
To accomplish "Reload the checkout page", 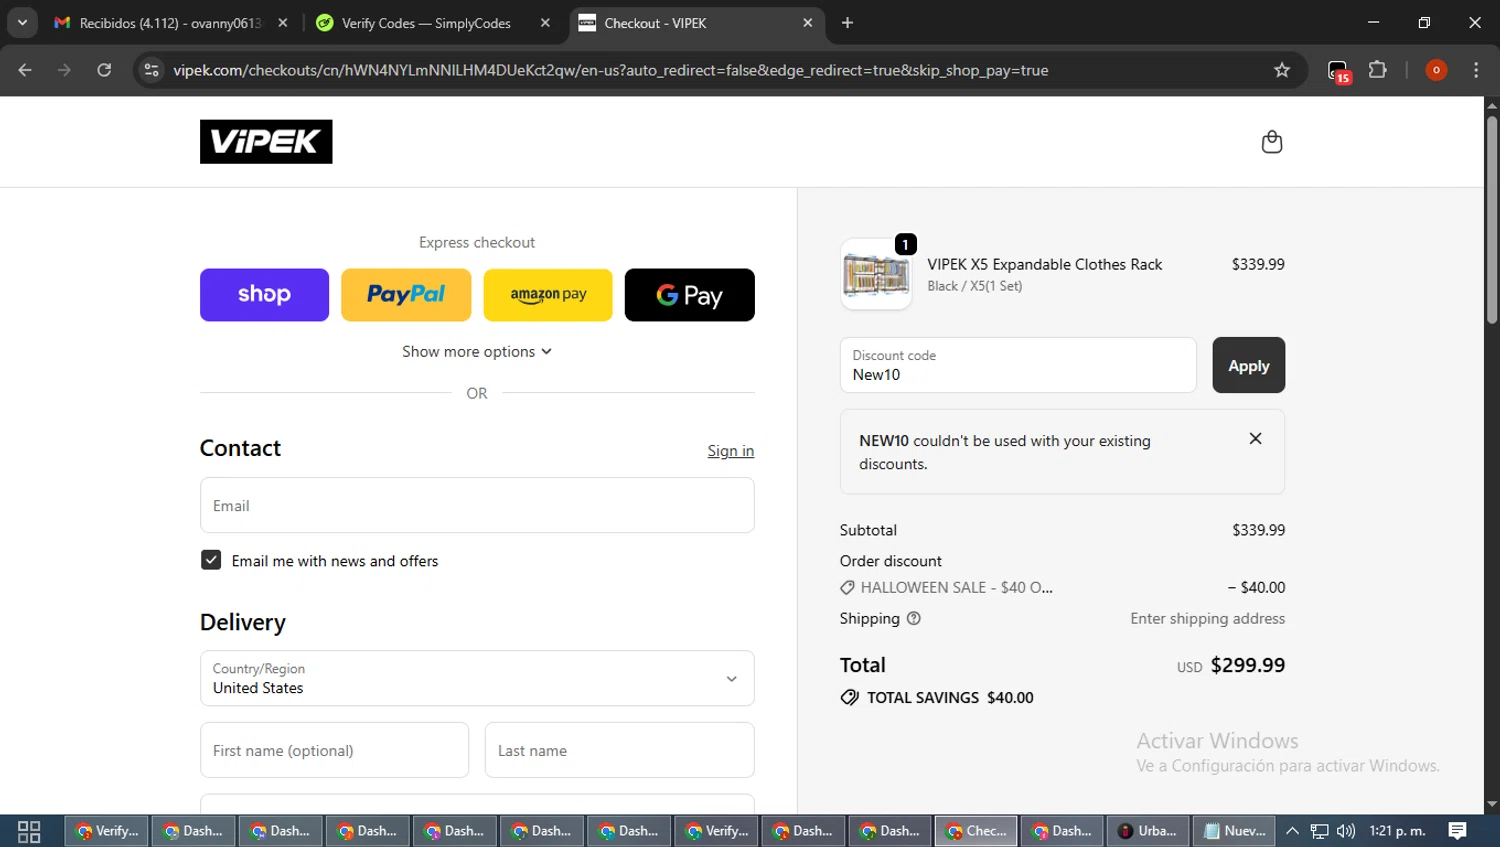I will point(104,70).
